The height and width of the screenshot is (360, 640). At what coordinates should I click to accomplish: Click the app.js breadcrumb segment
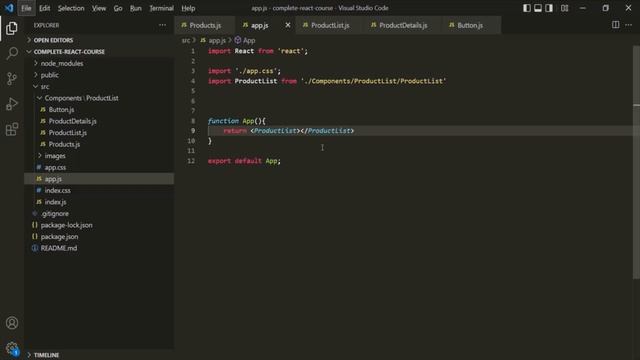pos(213,40)
